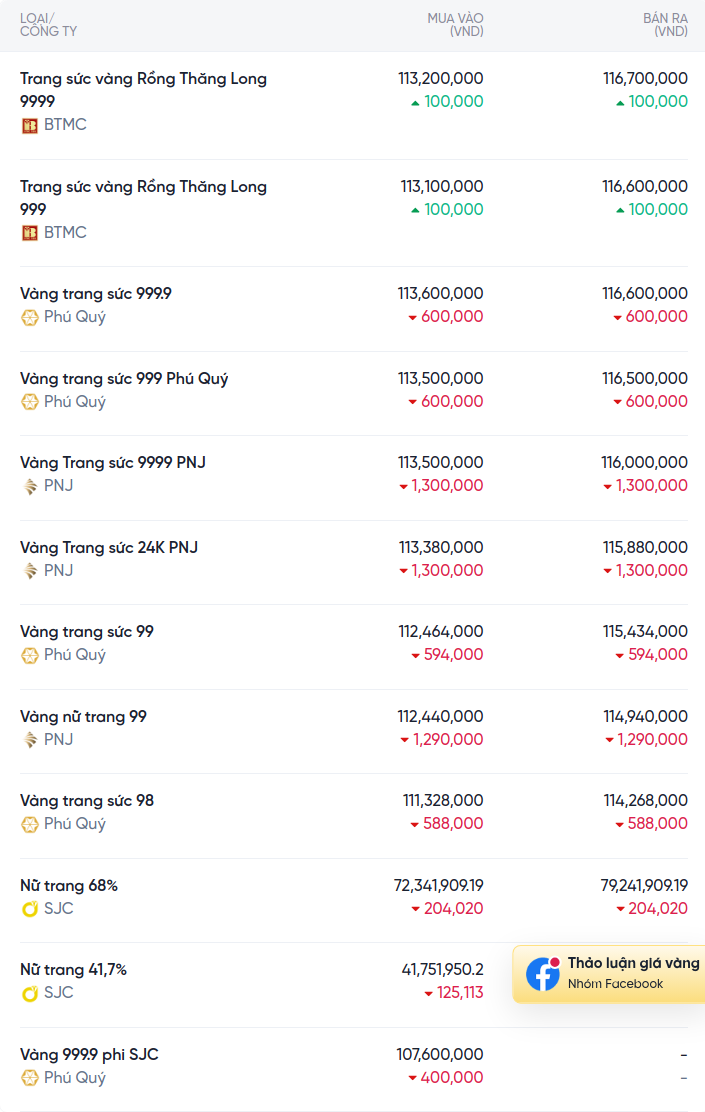Select the Vàng trang sức 999 Phú Quý title
The width and height of the screenshot is (705, 1112).
click(x=124, y=379)
